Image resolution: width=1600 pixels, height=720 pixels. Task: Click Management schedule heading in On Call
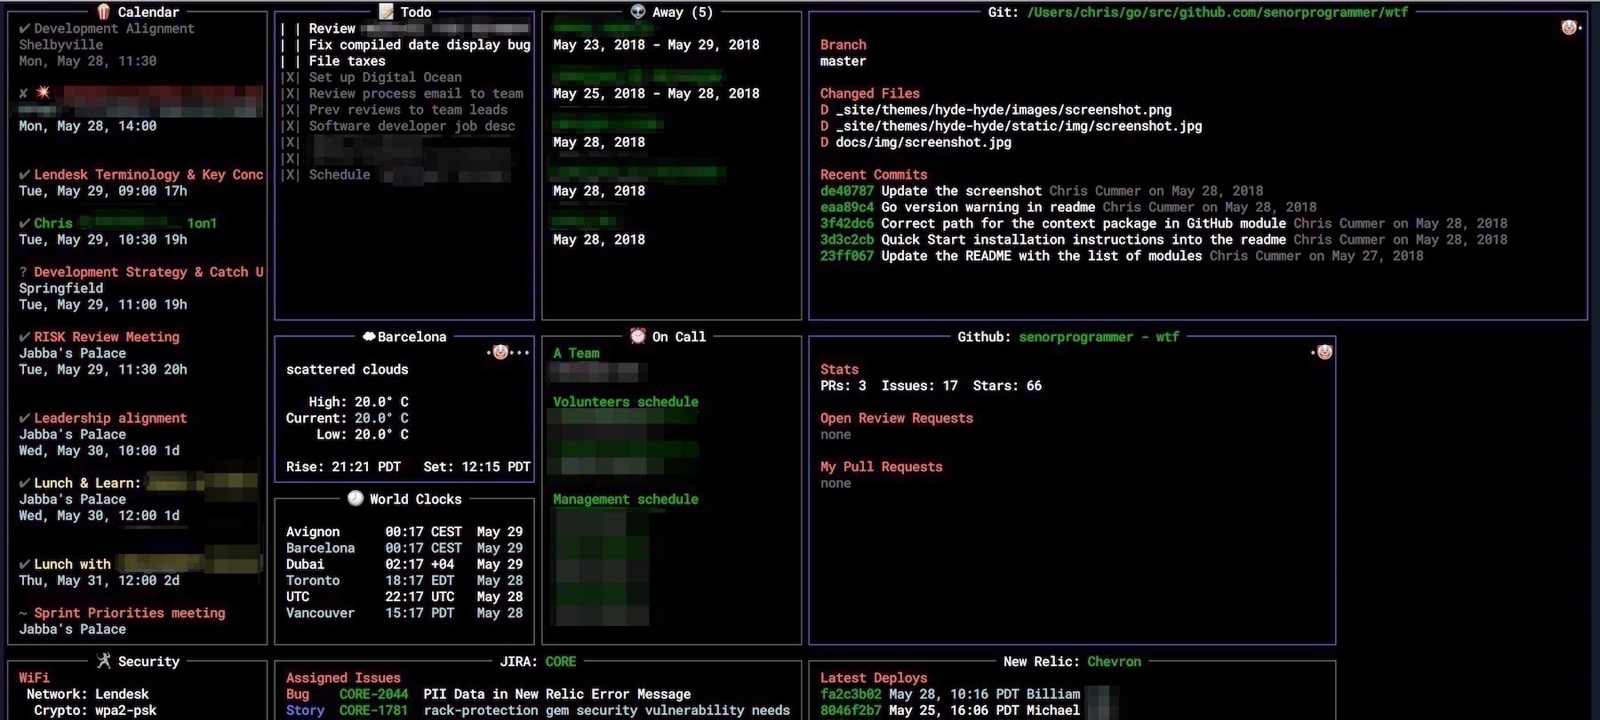[626, 499]
